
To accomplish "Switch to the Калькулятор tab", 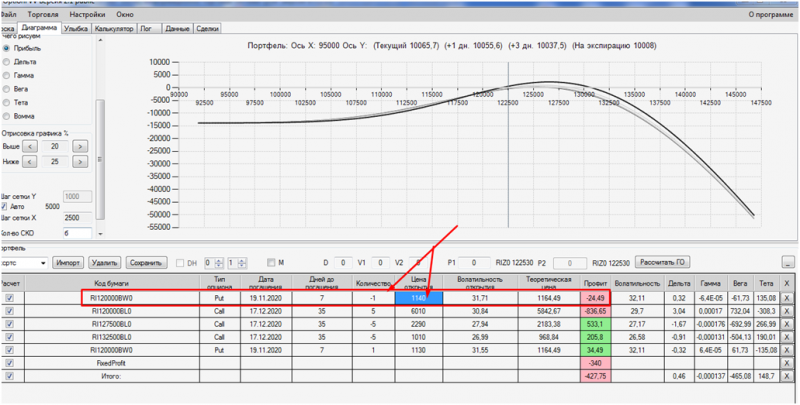I will 114,29.
